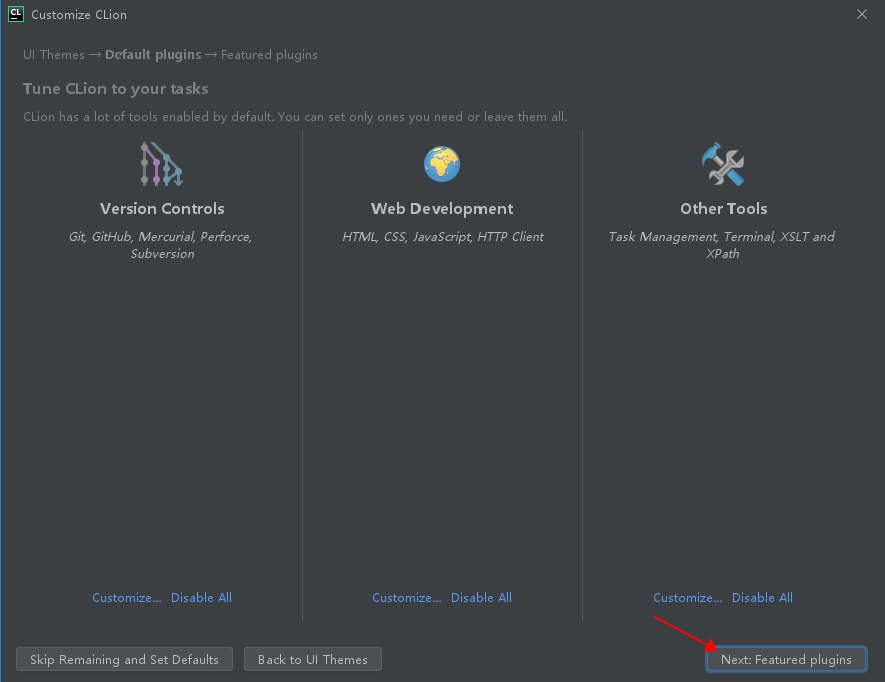Screen dimensions: 885x682
Task: Disable all Version Controls plugins
Action: click(201, 597)
